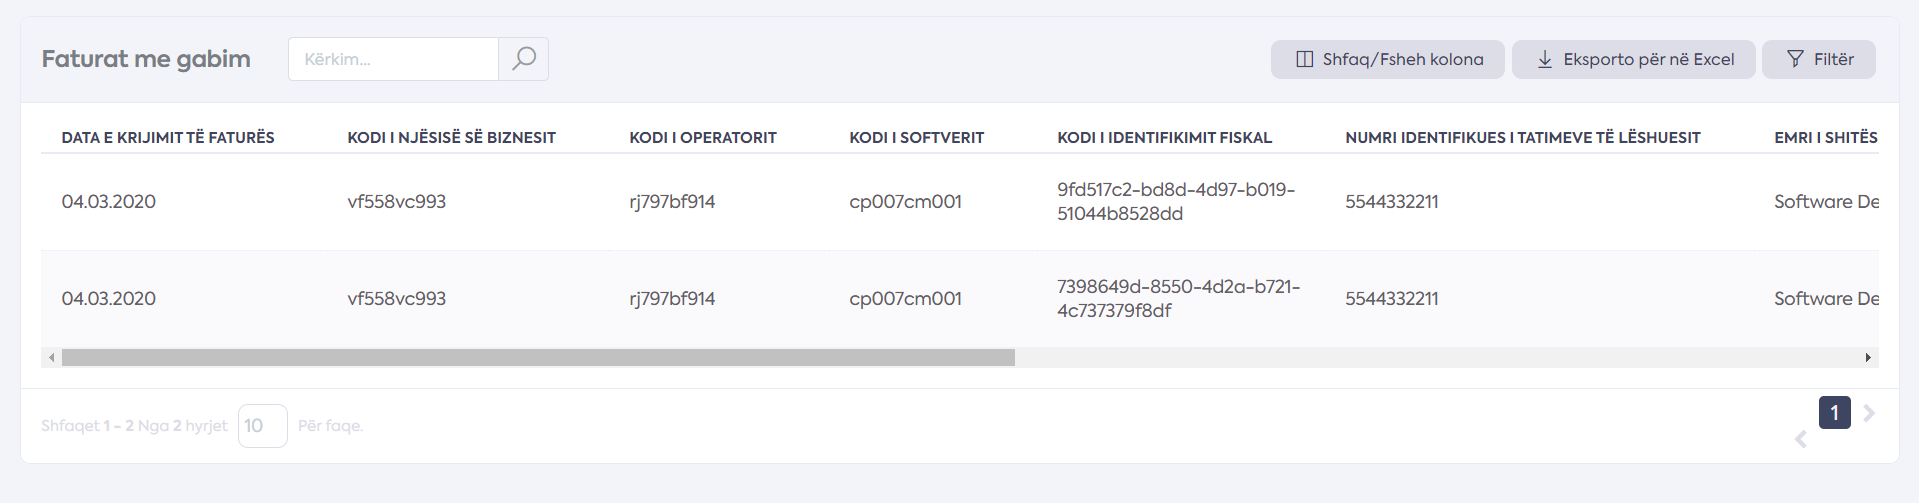Go to next page chevron arrow
This screenshot has height=503, width=1919.
1868,413
